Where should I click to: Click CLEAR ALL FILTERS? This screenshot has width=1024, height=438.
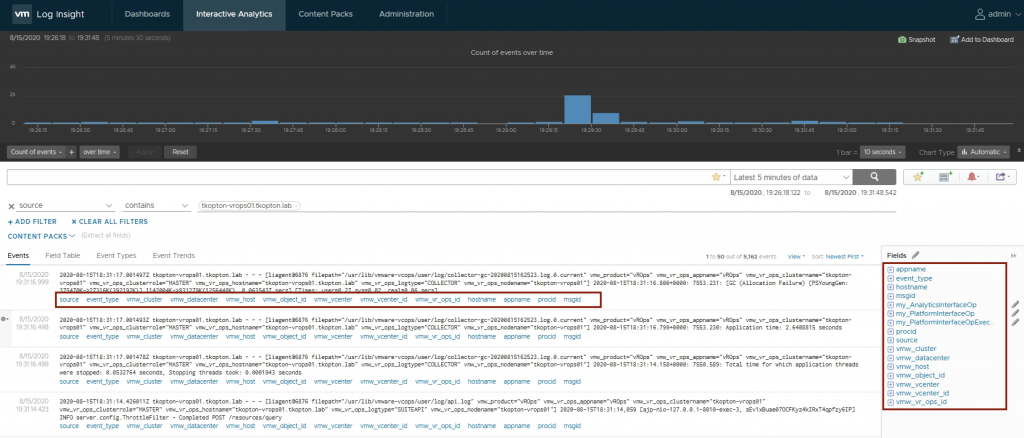pyautogui.click(x=110, y=222)
